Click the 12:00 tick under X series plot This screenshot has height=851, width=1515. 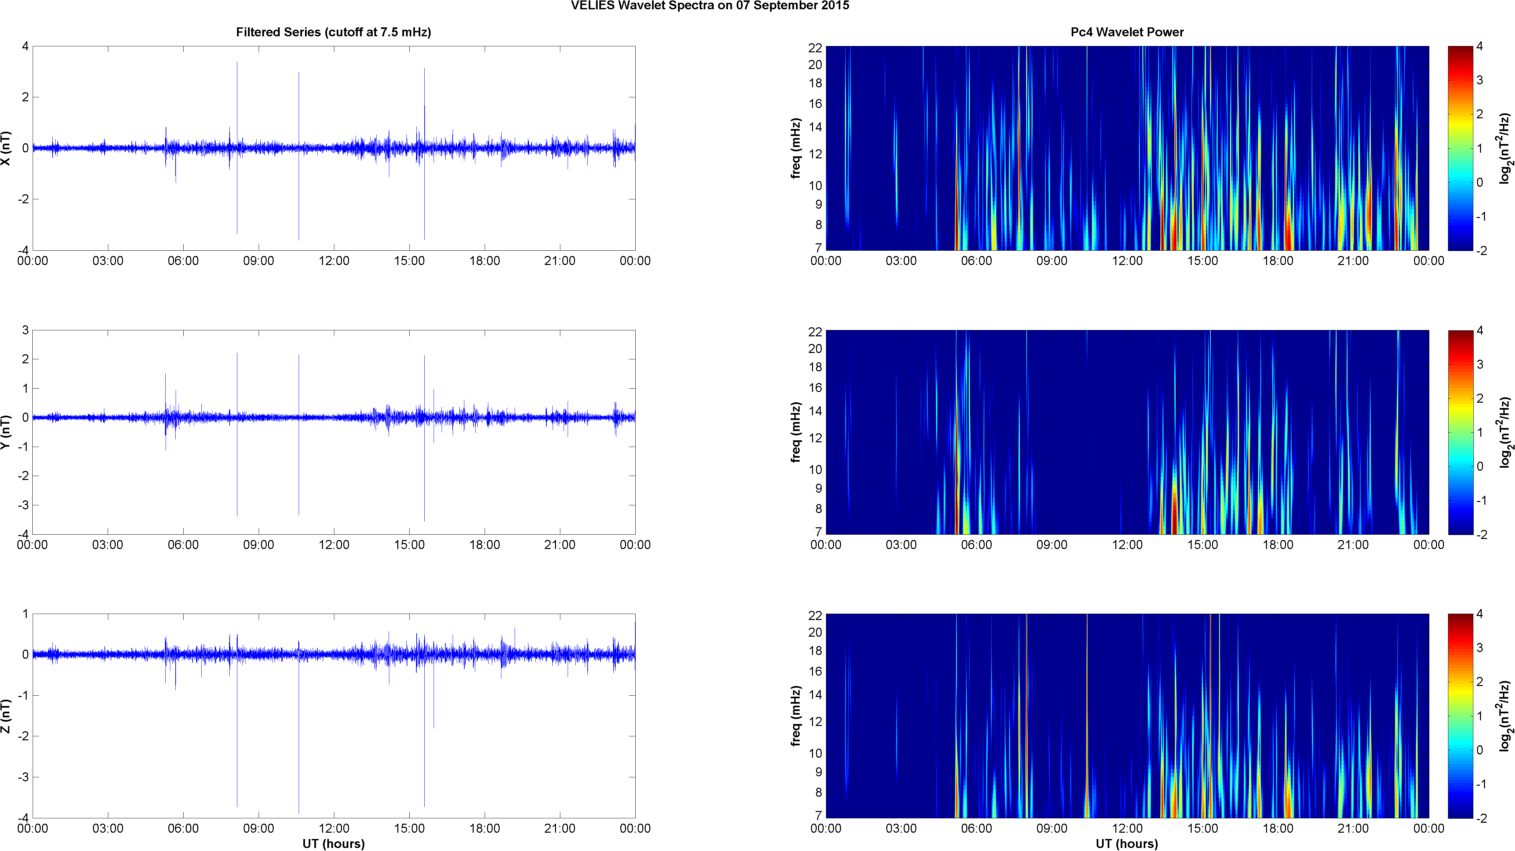tap(334, 261)
